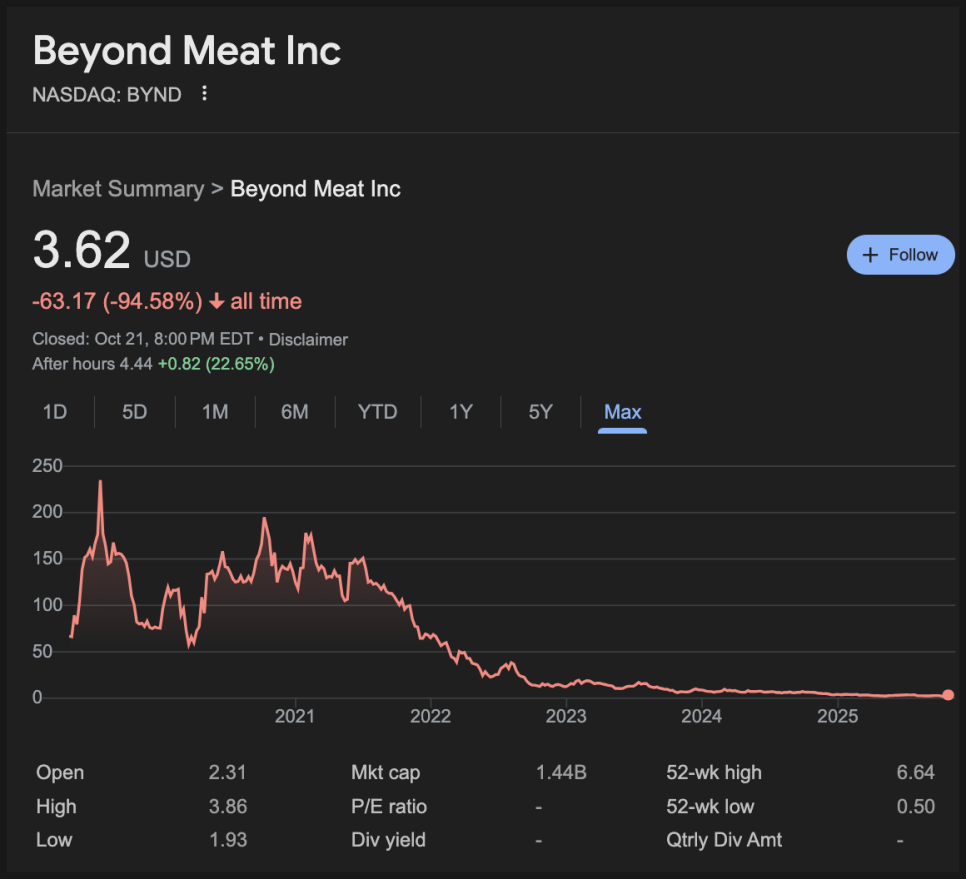The height and width of the screenshot is (879, 966).
Task: Click the endpoint dot on the price chart
Action: (948, 695)
